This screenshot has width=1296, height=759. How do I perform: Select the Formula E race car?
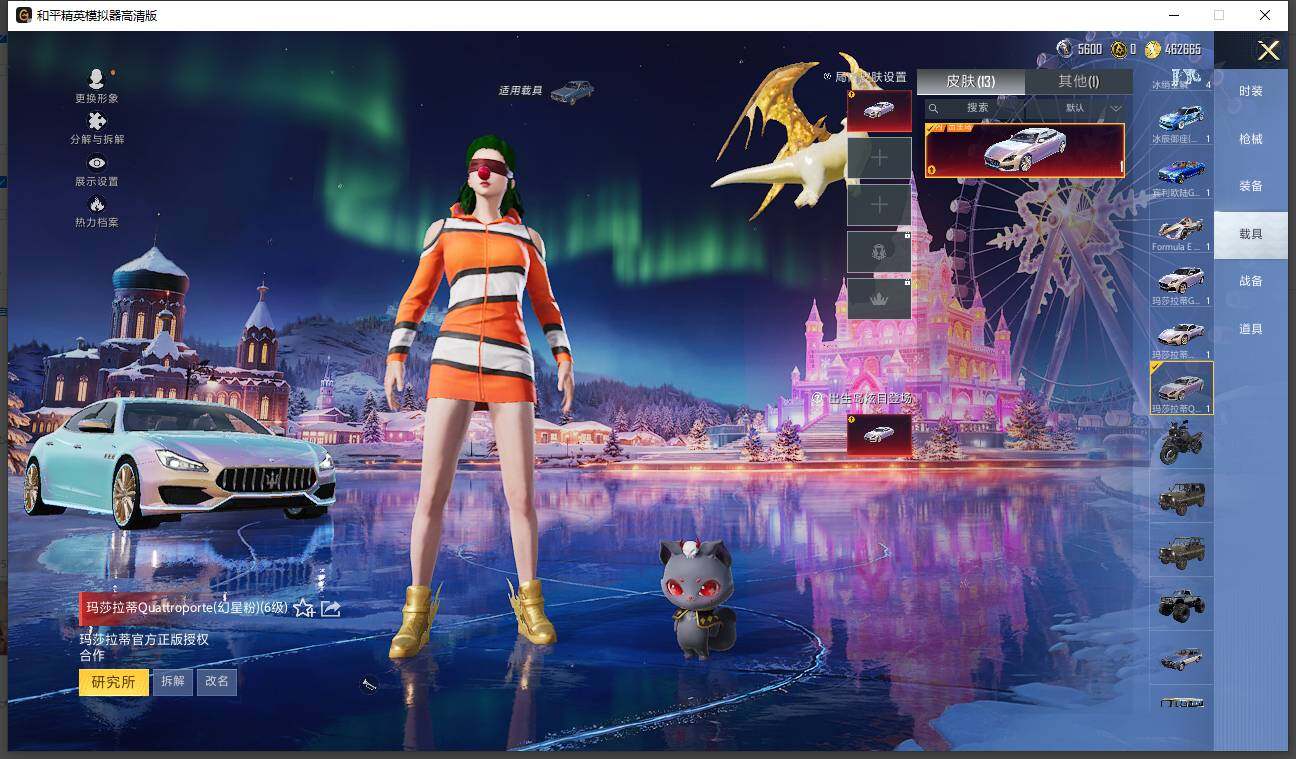click(x=1181, y=227)
